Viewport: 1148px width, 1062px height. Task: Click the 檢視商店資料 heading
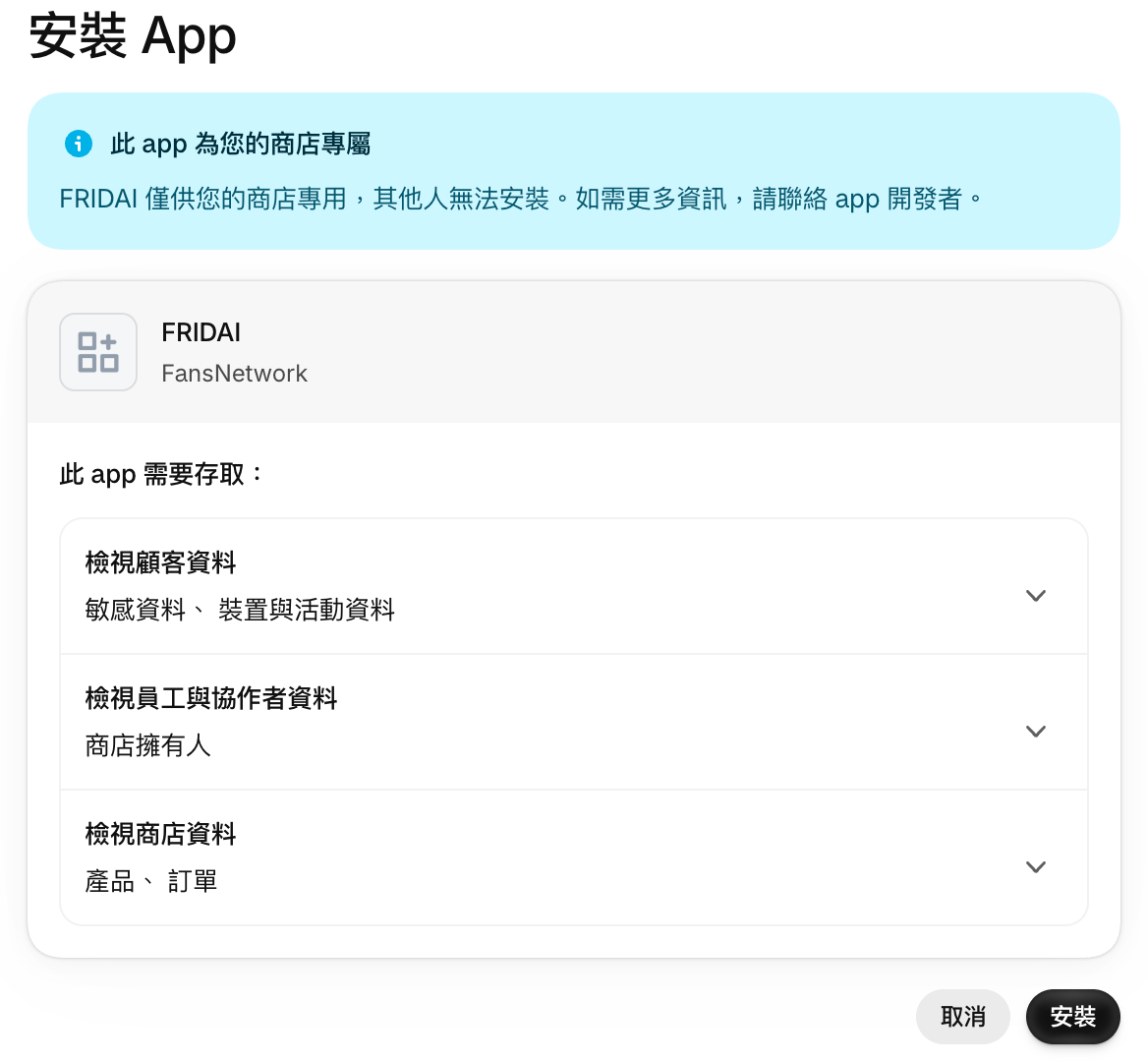coord(160,833)
